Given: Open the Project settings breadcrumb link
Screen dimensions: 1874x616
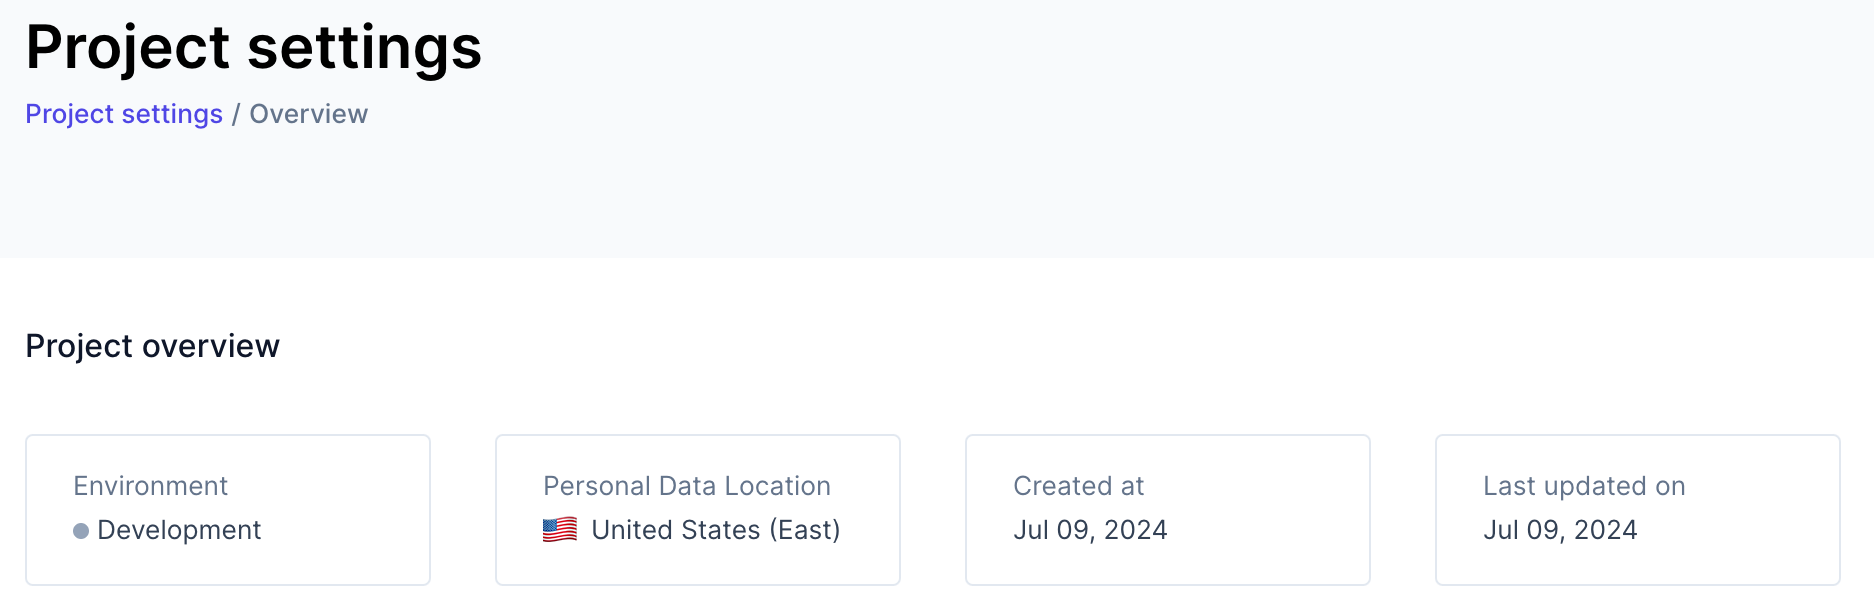Looking at the screenshot, I should pyautogui.click(x=124, y=114).
